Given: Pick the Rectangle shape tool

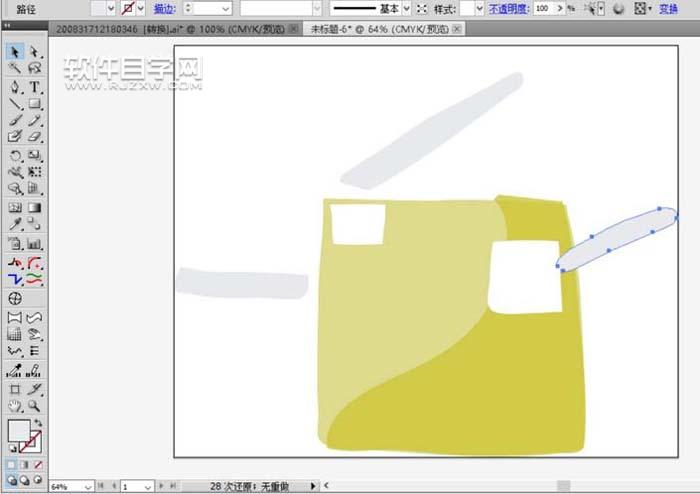Looking at the screenshot, I should tap(34, 103).
